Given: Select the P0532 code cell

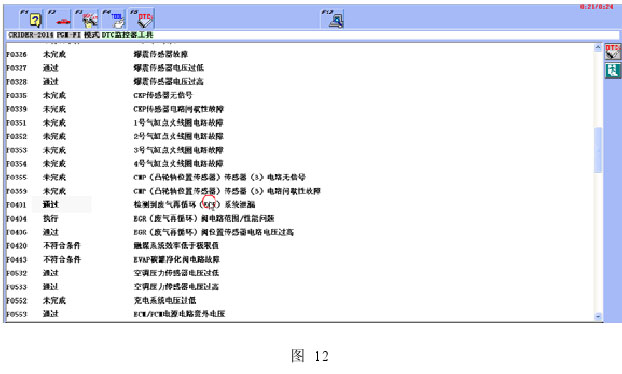Looking at the screenshot, I should point(17,274).
